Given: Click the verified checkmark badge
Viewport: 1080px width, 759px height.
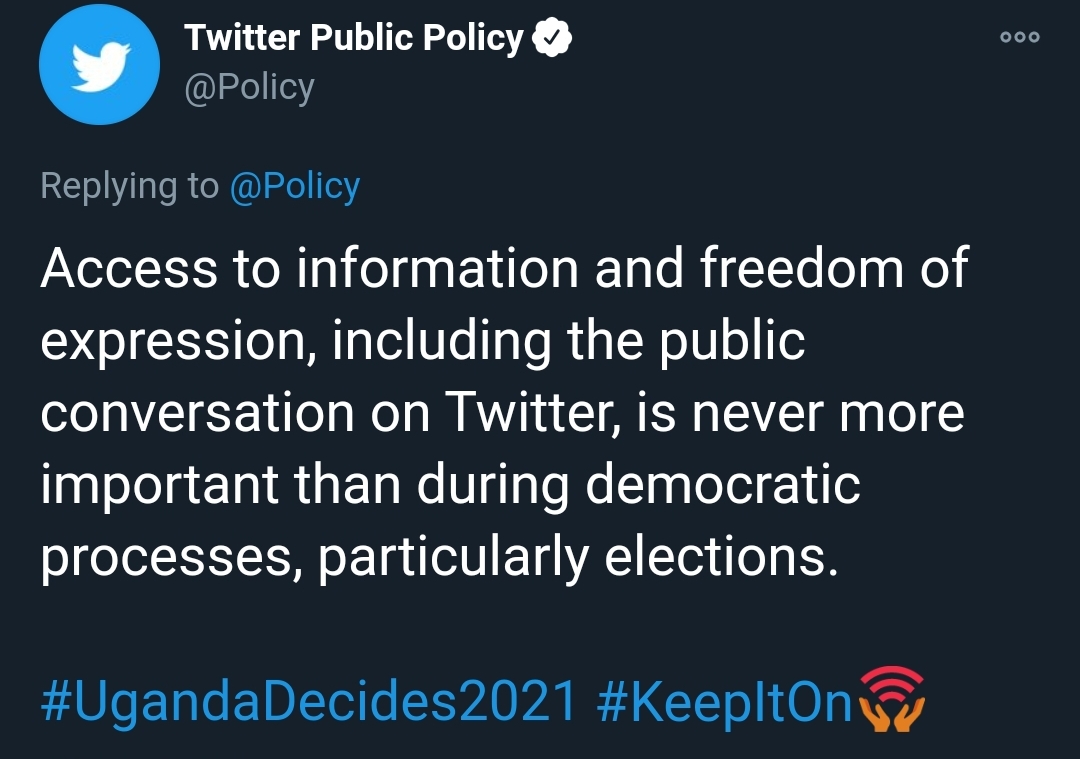Looking at the screenshot, I should pyautogui.click(x=552, y=37).
